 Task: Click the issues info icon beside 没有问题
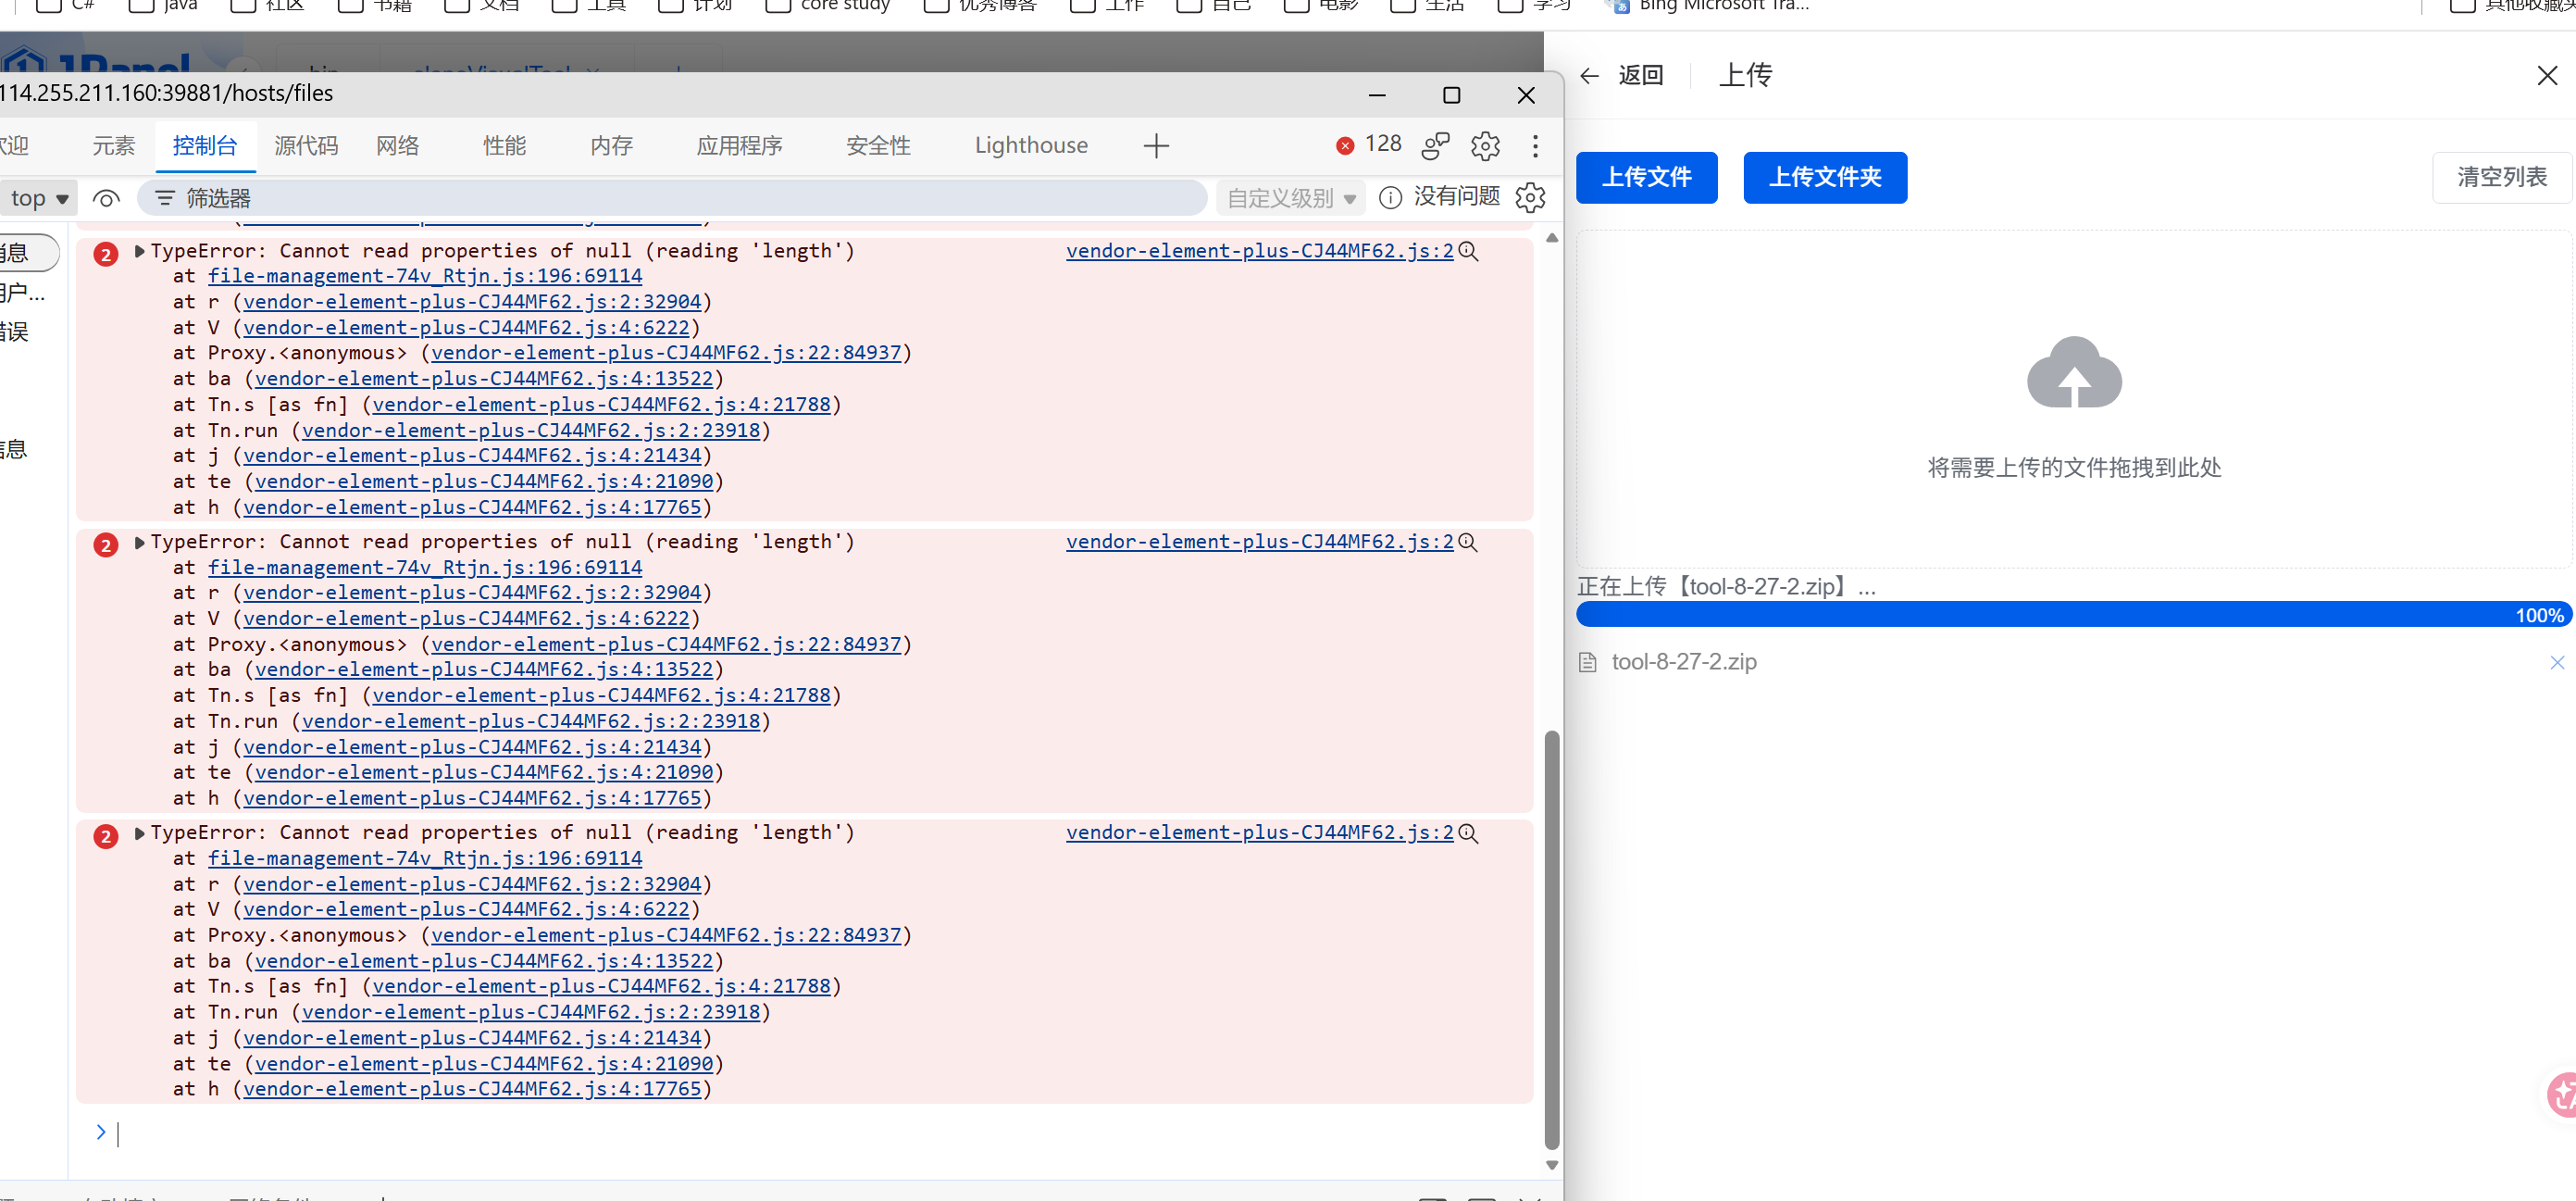(1390, 198)
